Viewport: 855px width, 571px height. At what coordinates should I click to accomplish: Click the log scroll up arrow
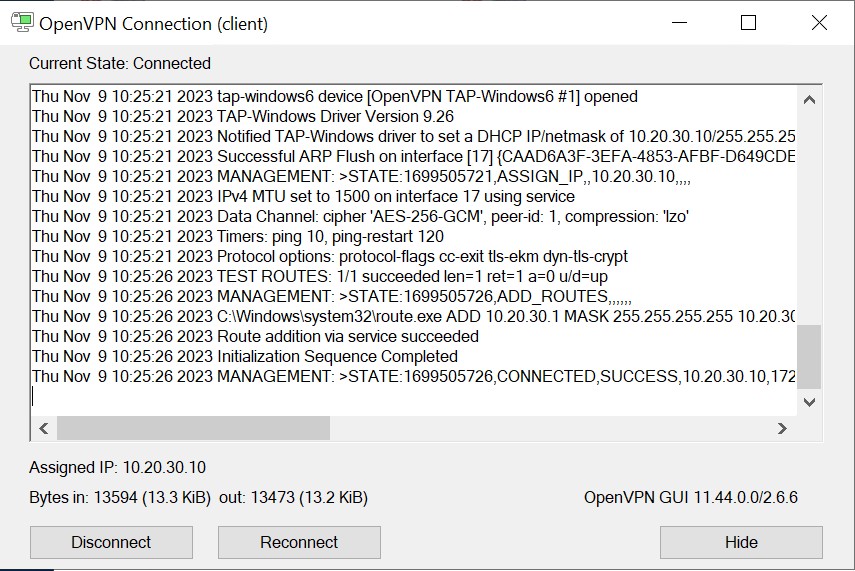[809, 100]
